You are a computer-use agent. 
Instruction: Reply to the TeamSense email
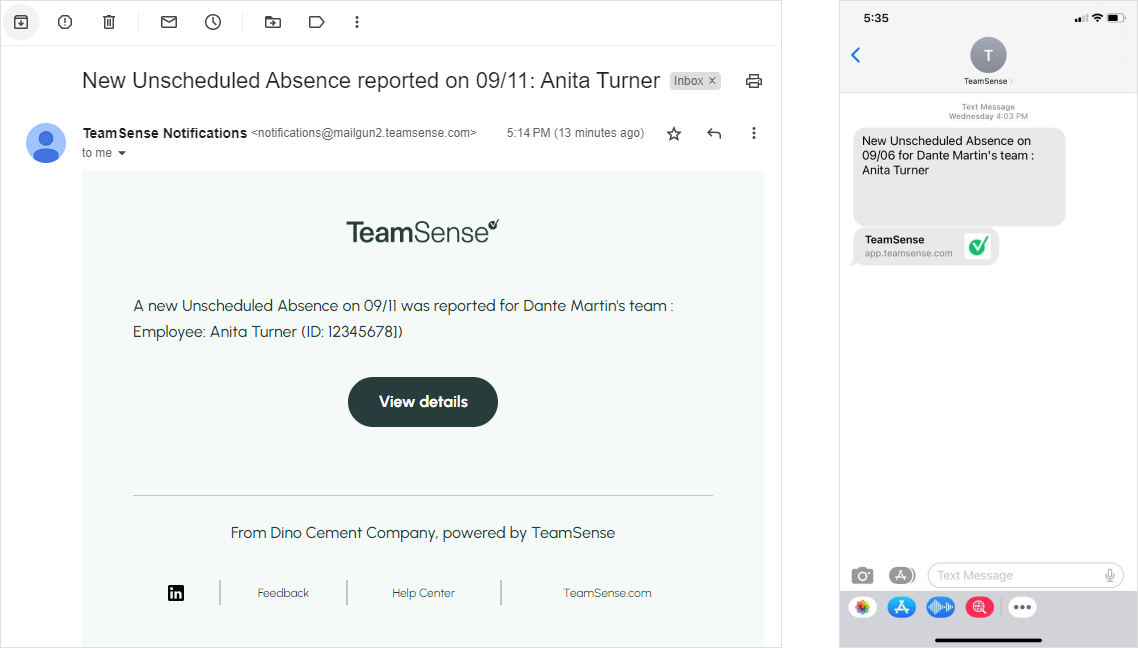click(713, 132)
